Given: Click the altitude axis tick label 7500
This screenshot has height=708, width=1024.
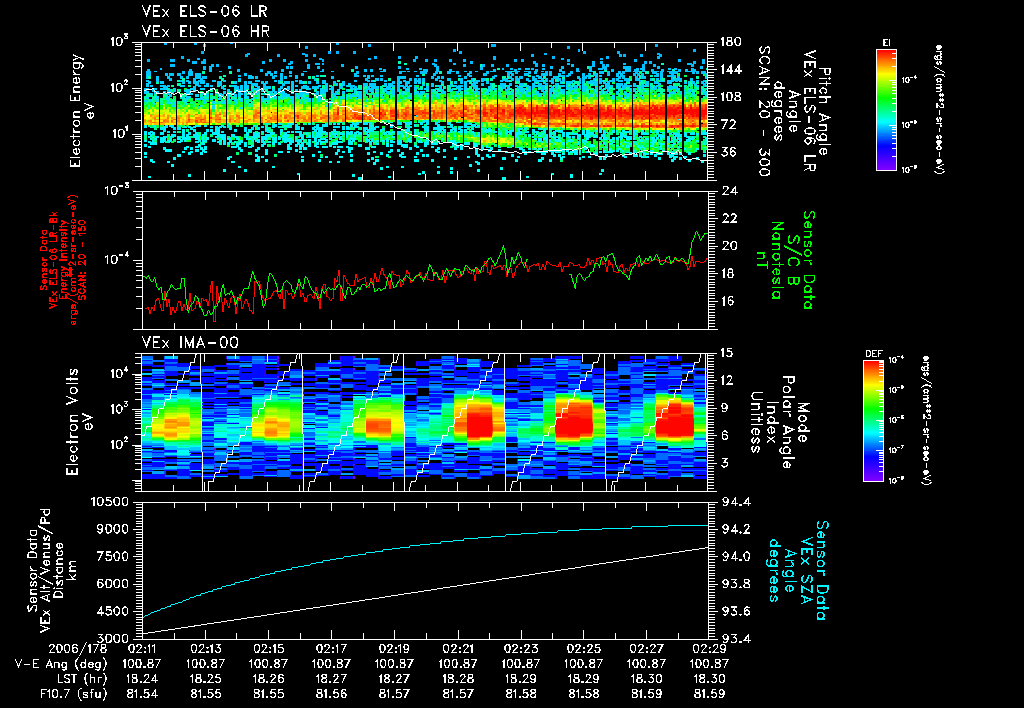Looking at the screenshot, I should point(112,556).
